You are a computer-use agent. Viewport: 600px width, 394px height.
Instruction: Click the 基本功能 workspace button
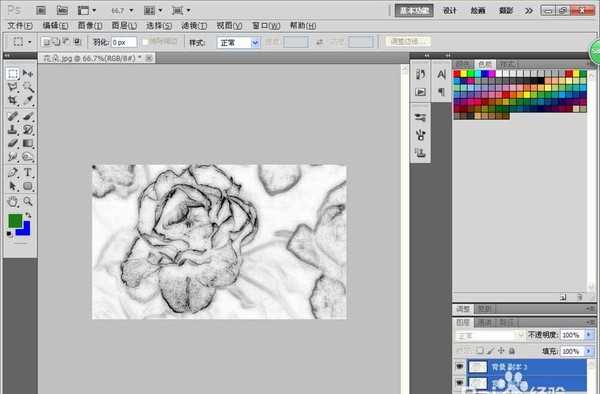414,10
